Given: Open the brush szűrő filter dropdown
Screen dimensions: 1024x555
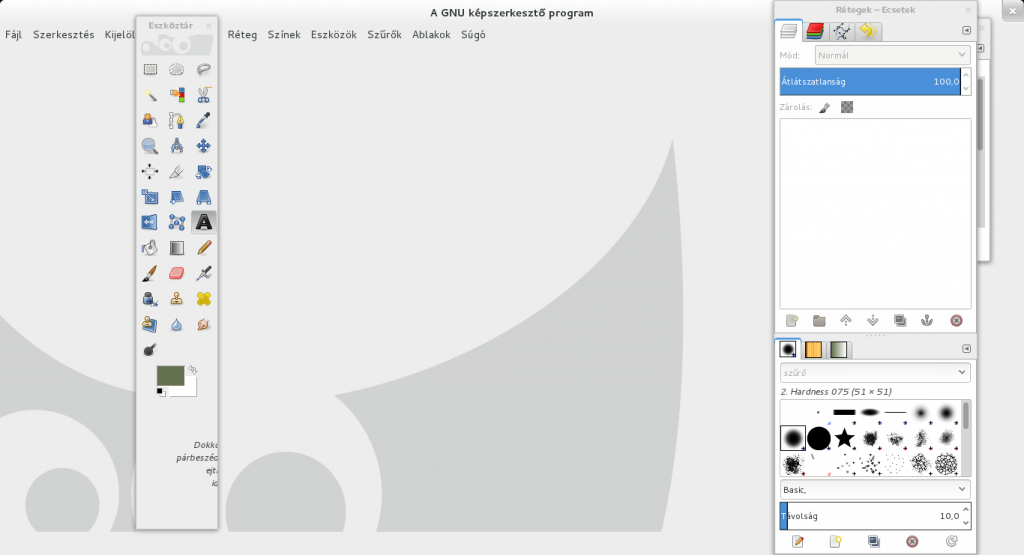Looking at the screenshot, I should pos(875,372).
